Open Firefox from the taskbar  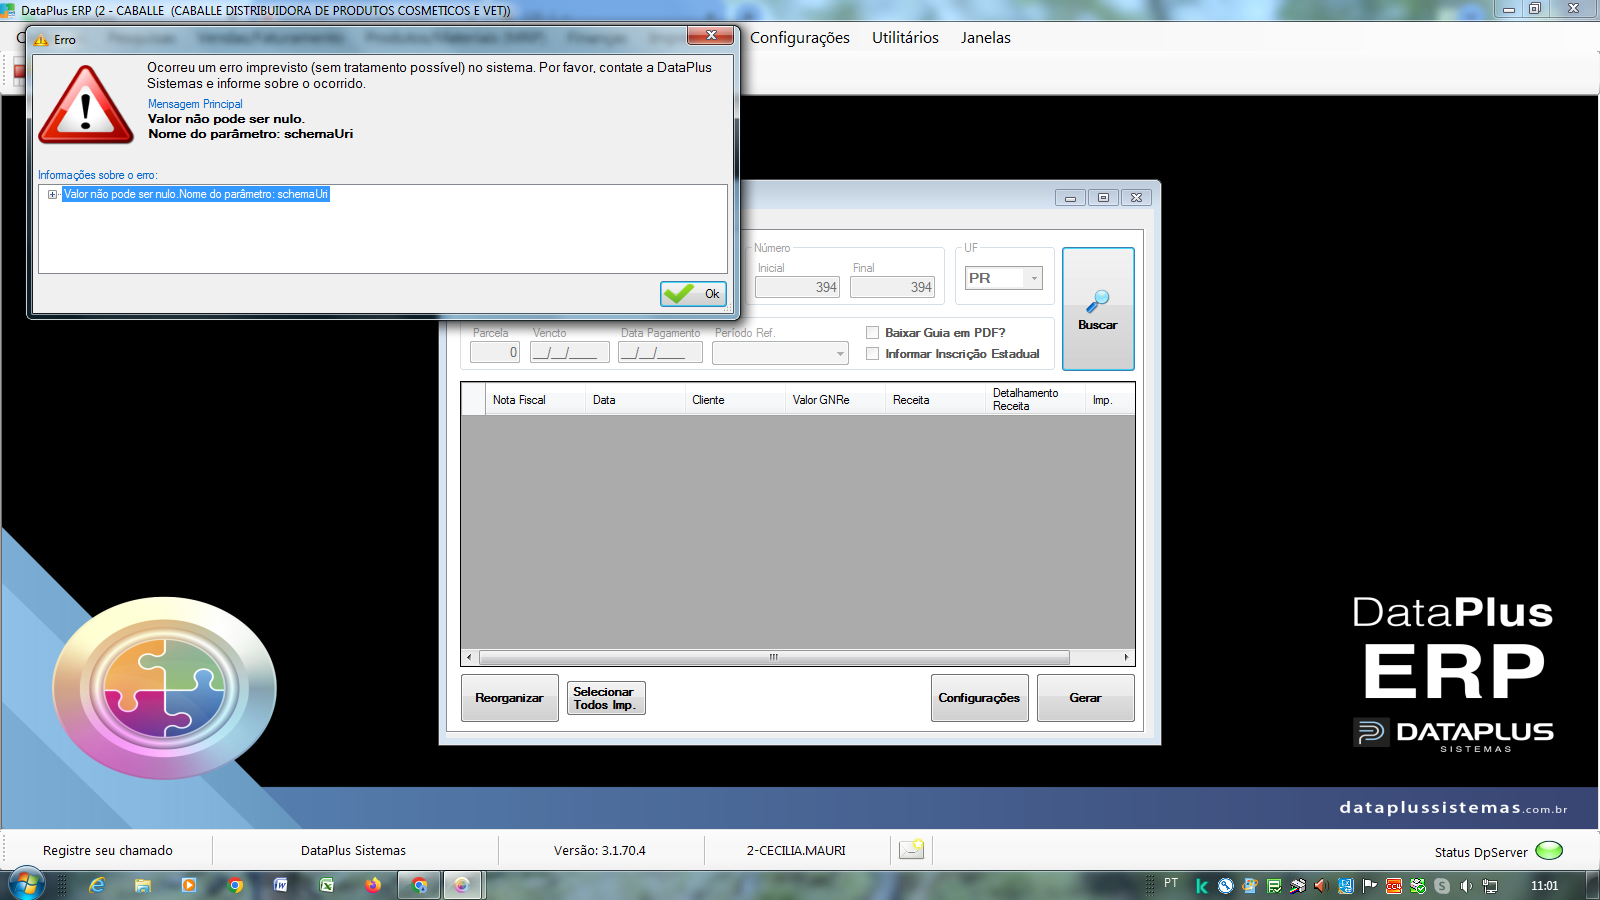click(x=373, y=885)
